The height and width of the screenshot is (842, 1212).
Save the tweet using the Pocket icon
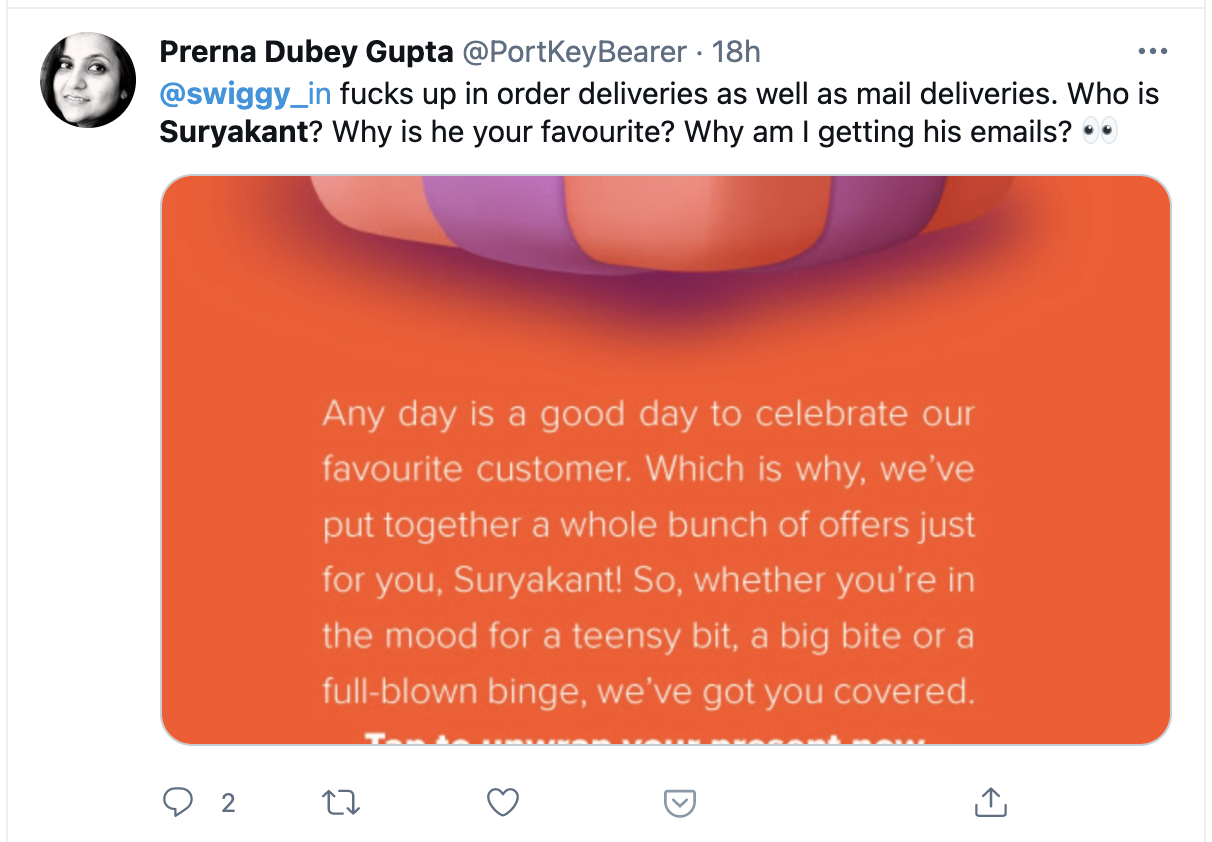pos(679,802)
